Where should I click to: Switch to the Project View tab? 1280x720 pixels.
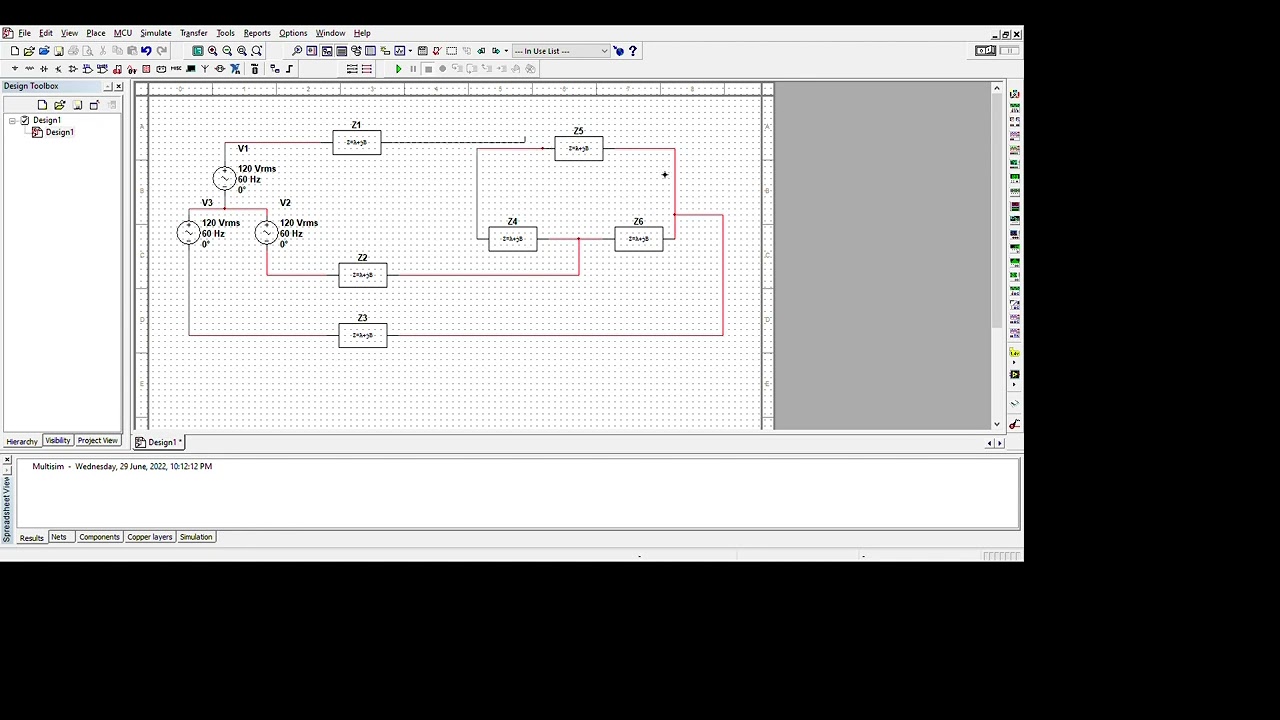click(97, 441)
